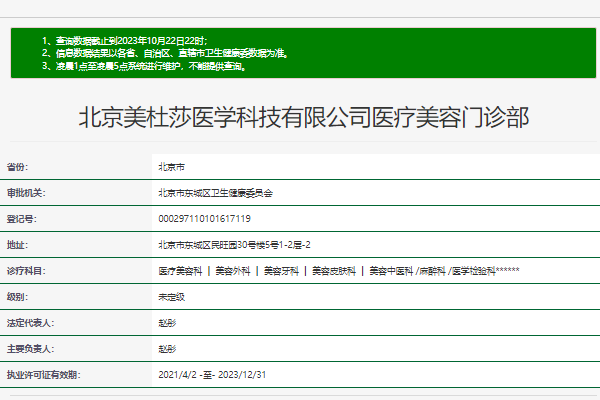Select the 诊疗科目 label
600x400 pixels.
click(26, 271)
